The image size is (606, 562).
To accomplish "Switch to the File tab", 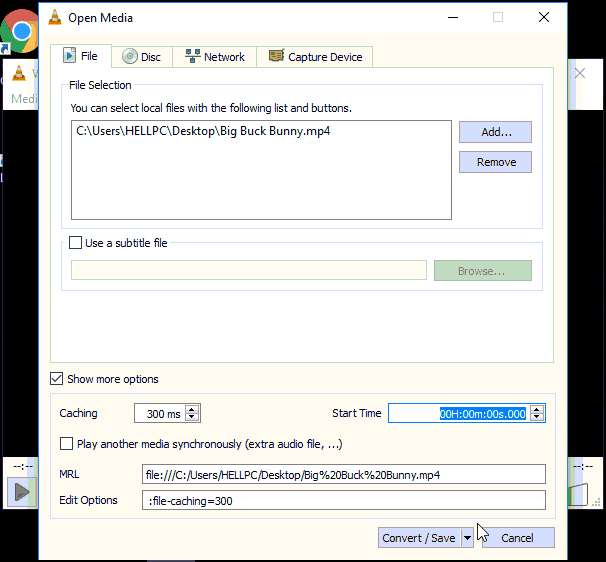I will [81, 56].
